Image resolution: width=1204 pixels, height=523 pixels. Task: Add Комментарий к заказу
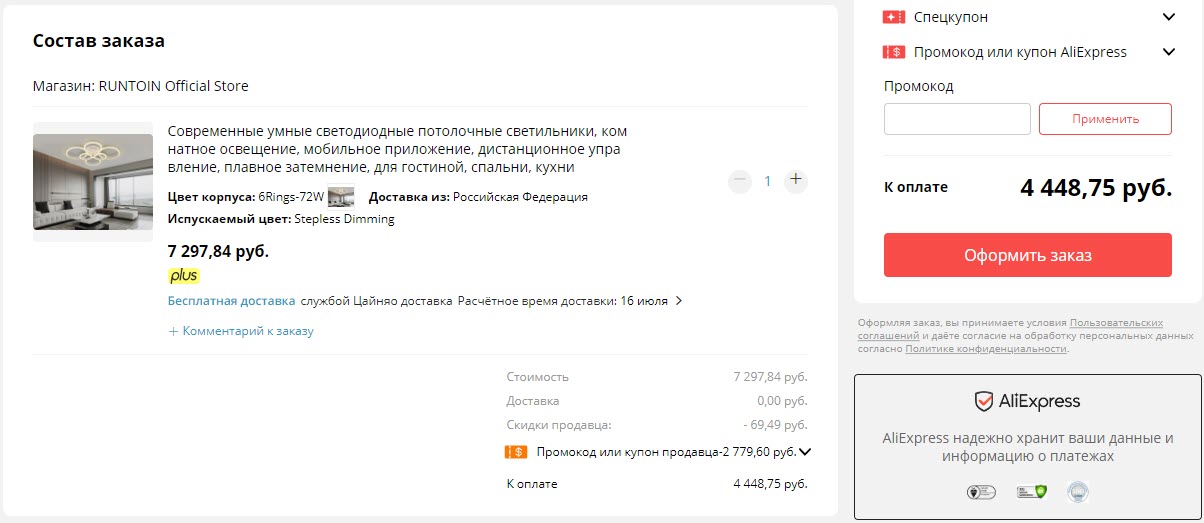tap(241, 331)
